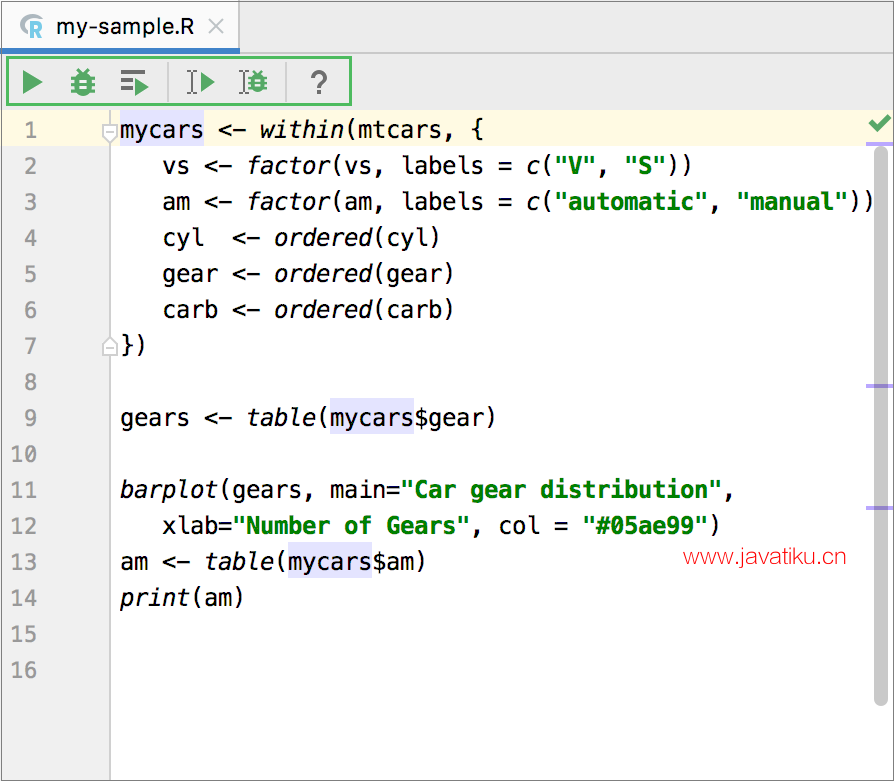Click the fold end marker at line 7

109,347
